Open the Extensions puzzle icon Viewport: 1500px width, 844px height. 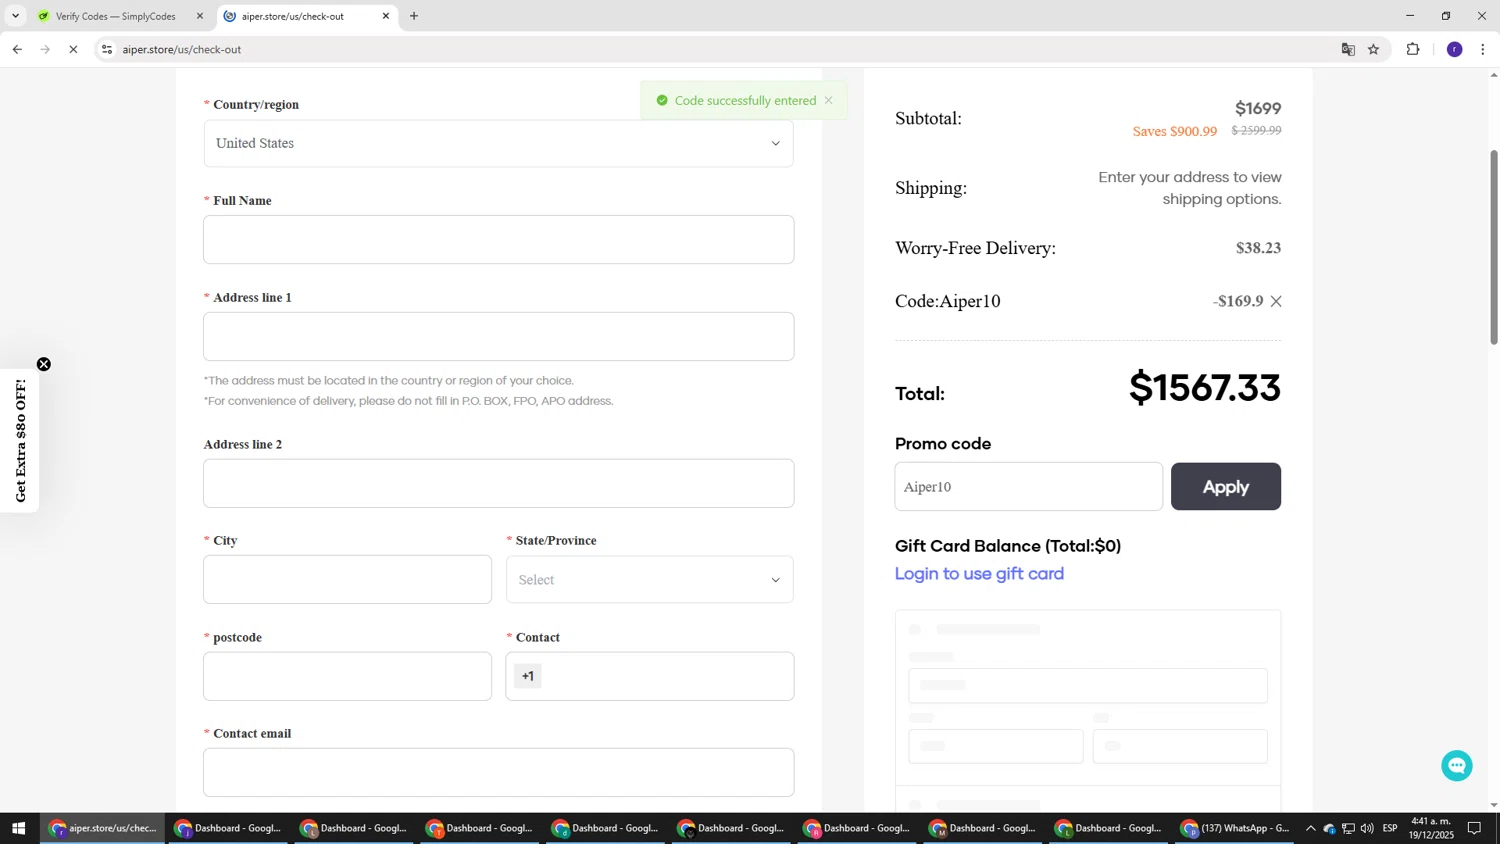(1413, 49)
